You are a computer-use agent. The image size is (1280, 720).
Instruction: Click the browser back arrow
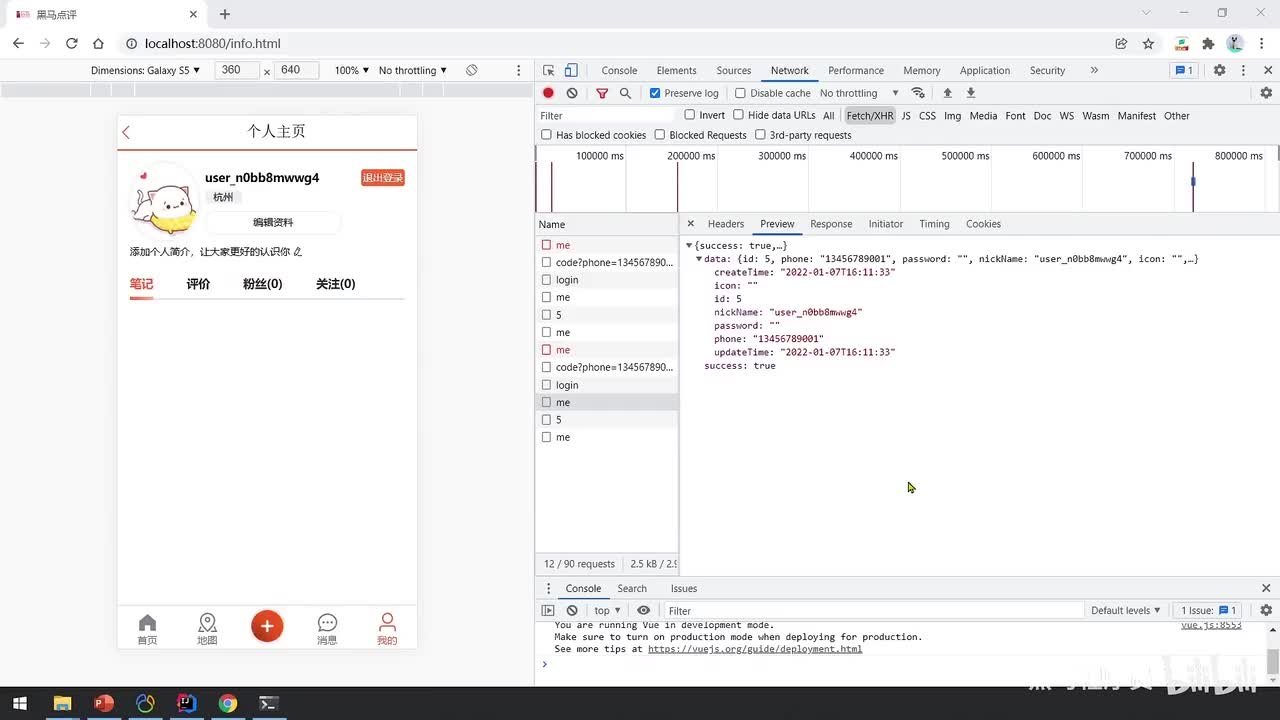(x=18, y=43)
